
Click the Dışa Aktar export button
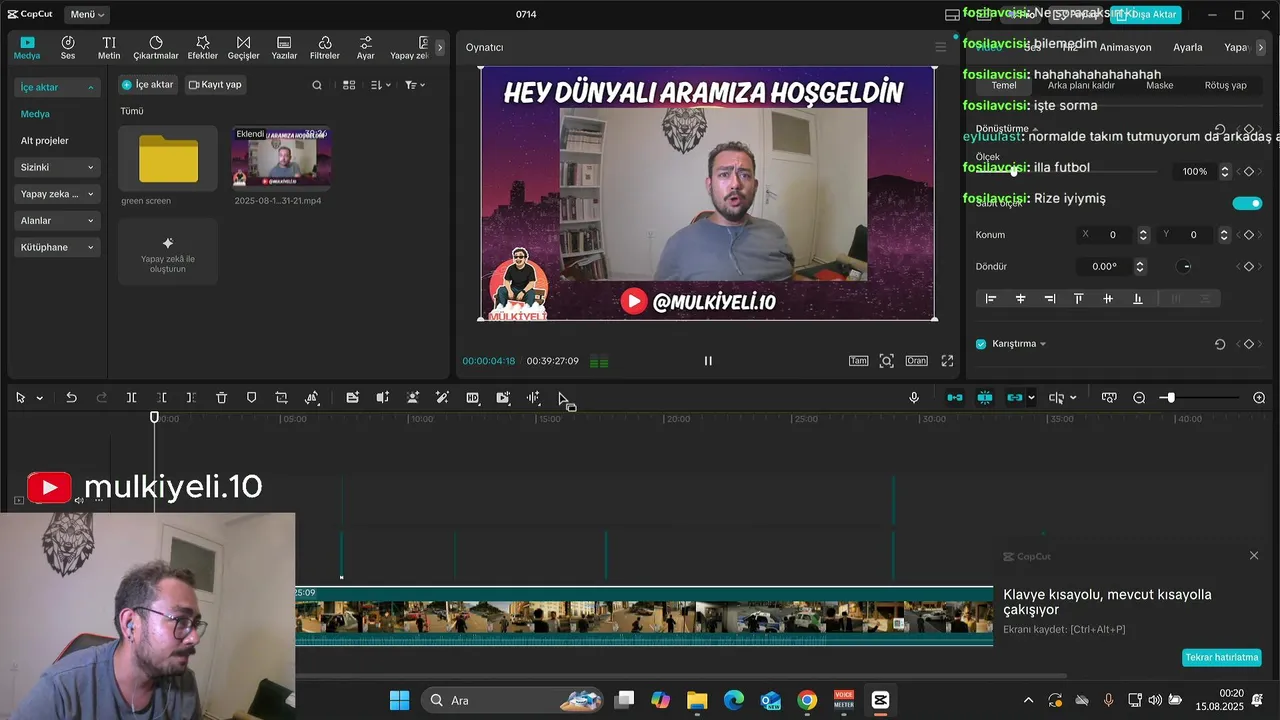pyautogui.click(x=1146, y=15)
